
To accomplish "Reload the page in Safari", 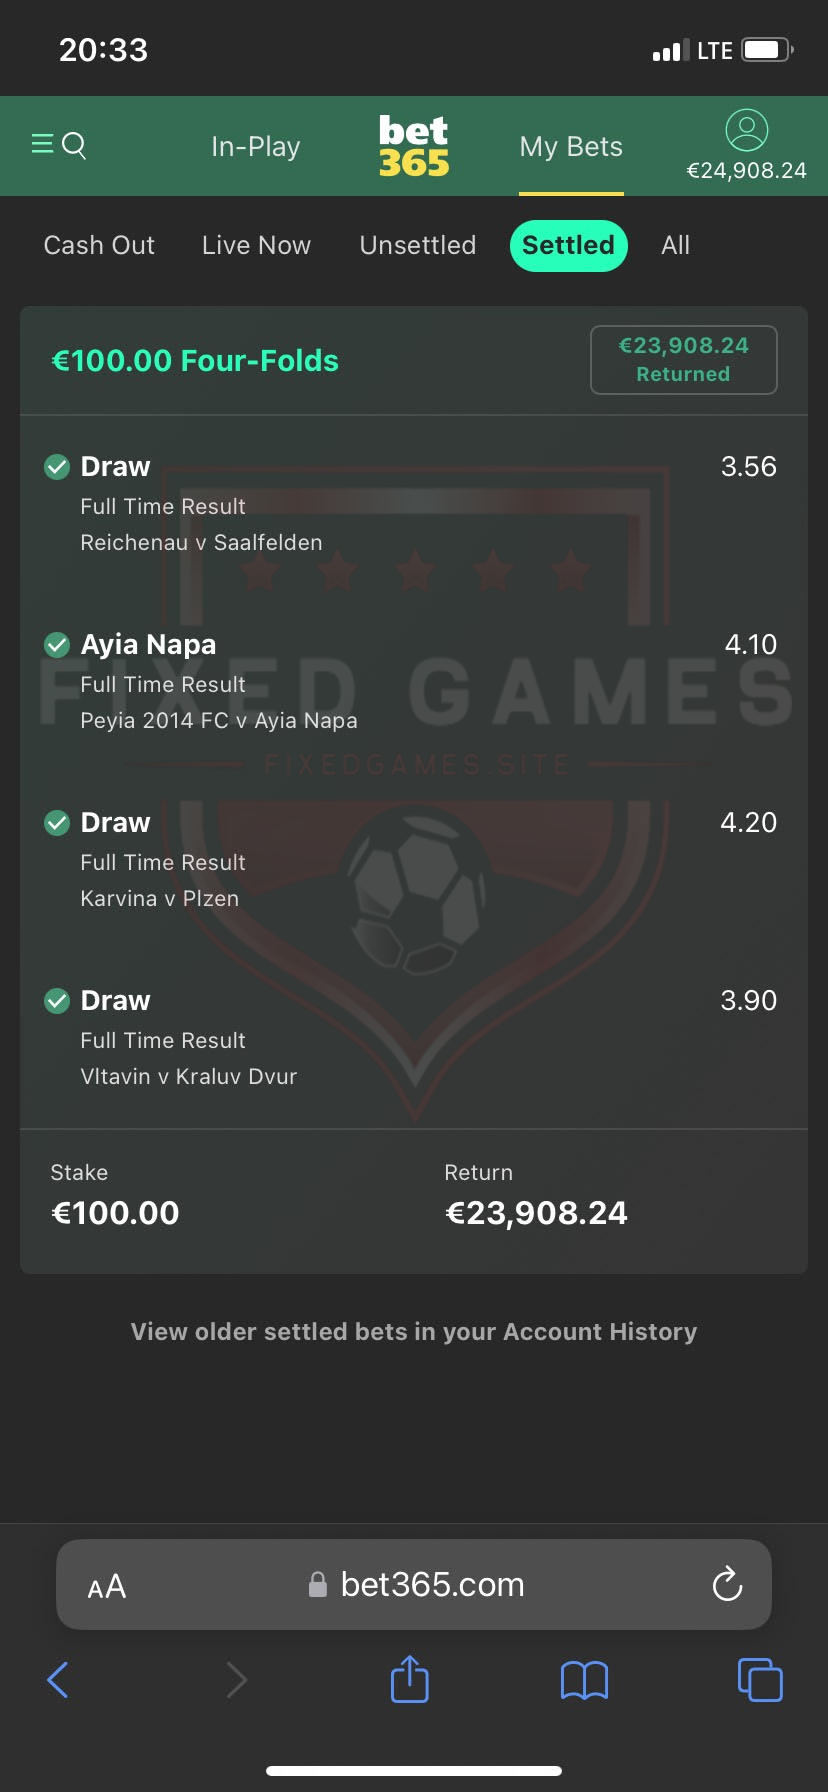I will point(727,1584).
